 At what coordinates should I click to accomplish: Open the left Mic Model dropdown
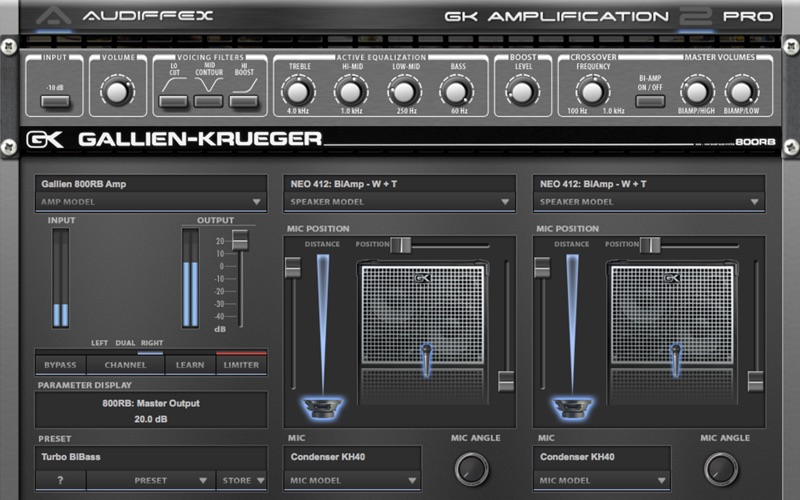(352, 481)
